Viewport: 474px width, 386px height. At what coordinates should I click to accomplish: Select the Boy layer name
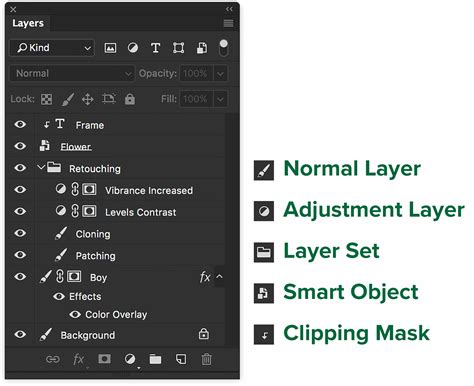point(99,278)
